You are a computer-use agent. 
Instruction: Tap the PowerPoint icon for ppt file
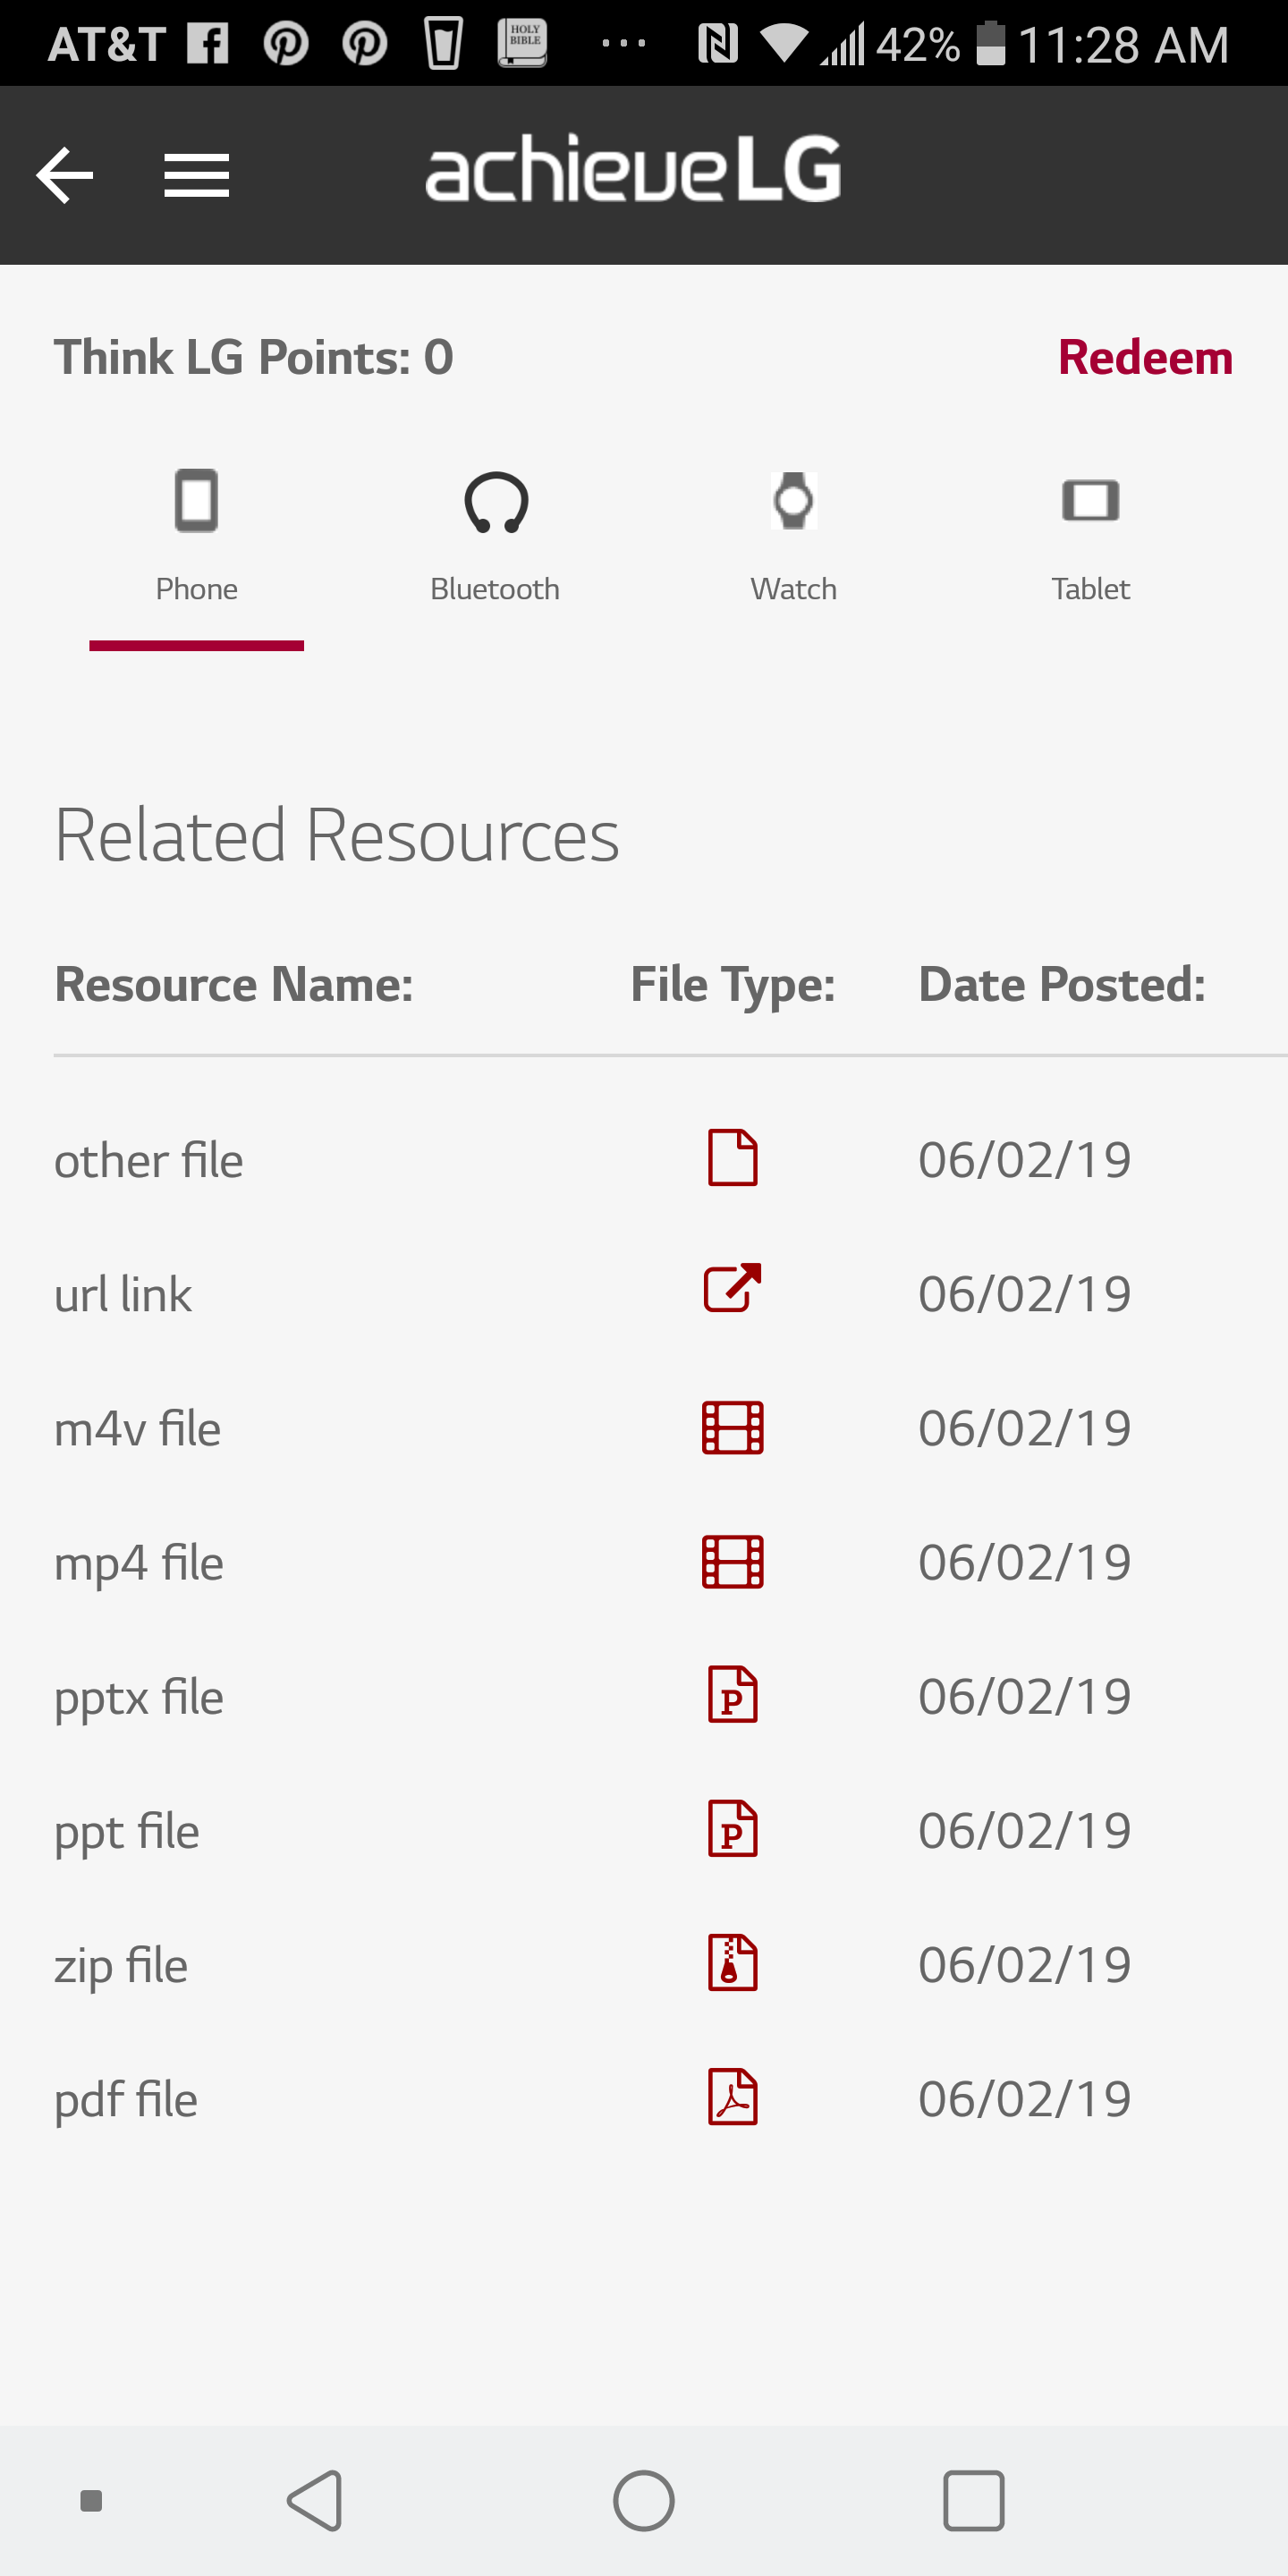733,1829
